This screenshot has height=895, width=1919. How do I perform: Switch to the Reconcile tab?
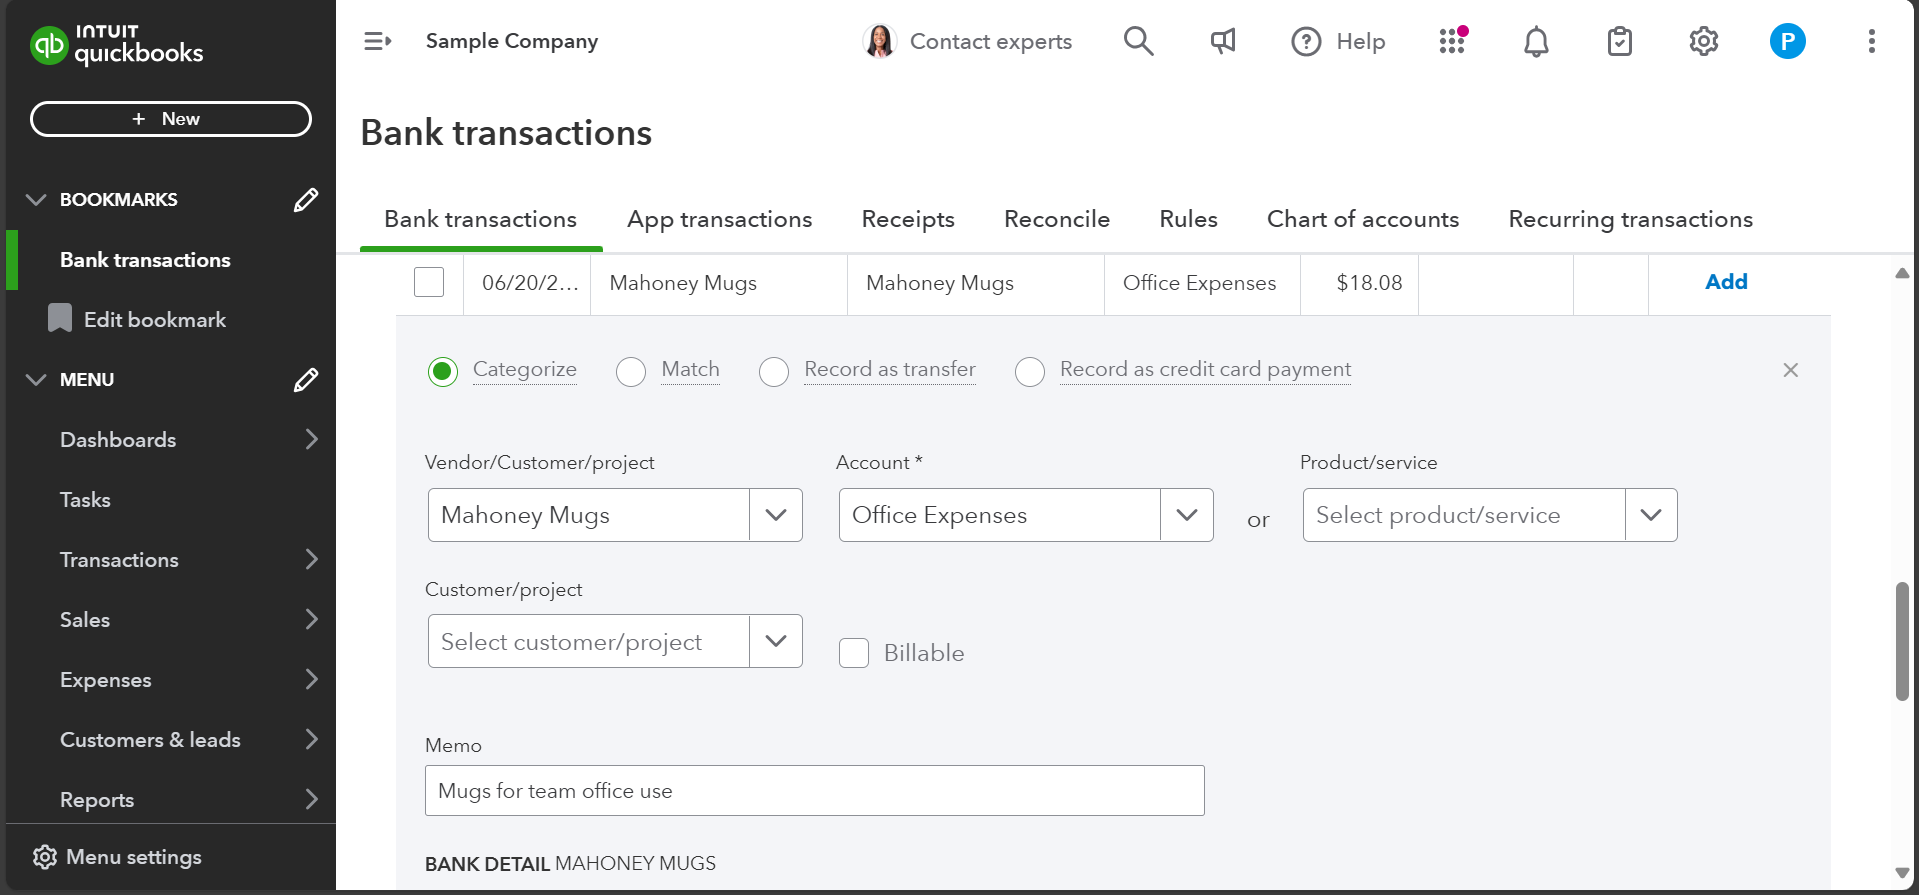pyautogui.click(x=1056, y=219)
